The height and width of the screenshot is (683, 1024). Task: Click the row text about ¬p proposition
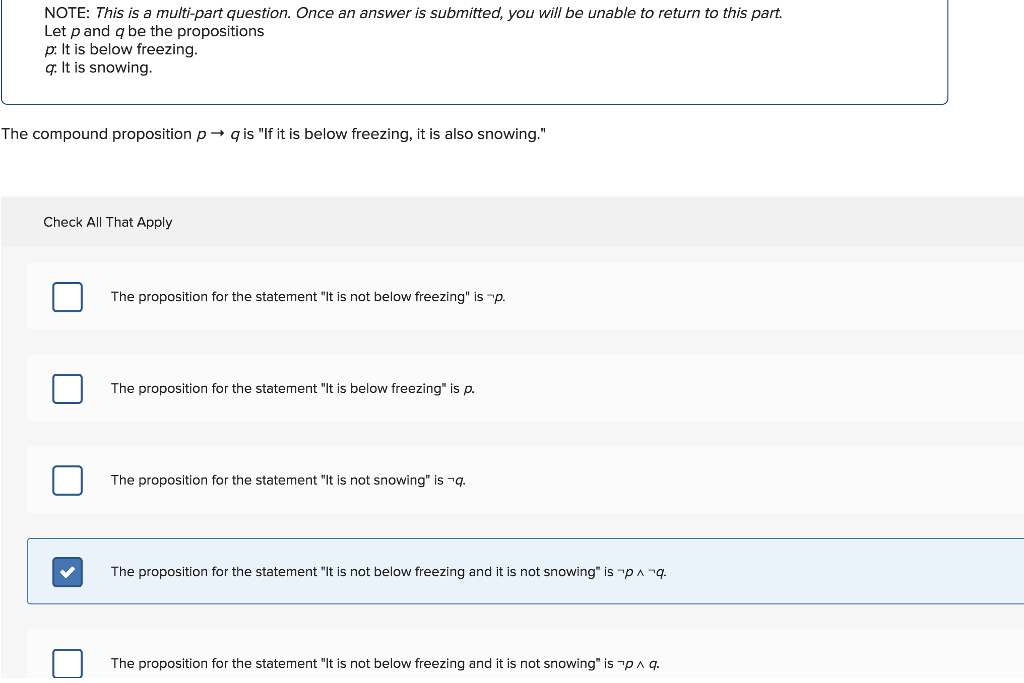(307, 297)
